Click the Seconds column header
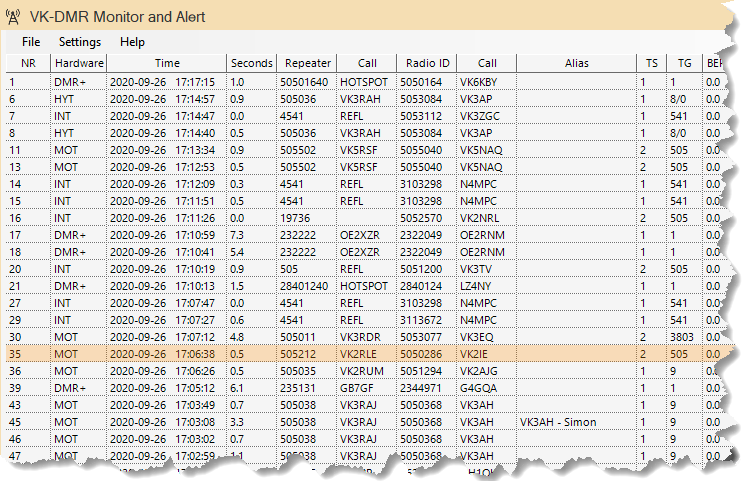The width and height of the screenshot is (744, 481). click(250, 64)
